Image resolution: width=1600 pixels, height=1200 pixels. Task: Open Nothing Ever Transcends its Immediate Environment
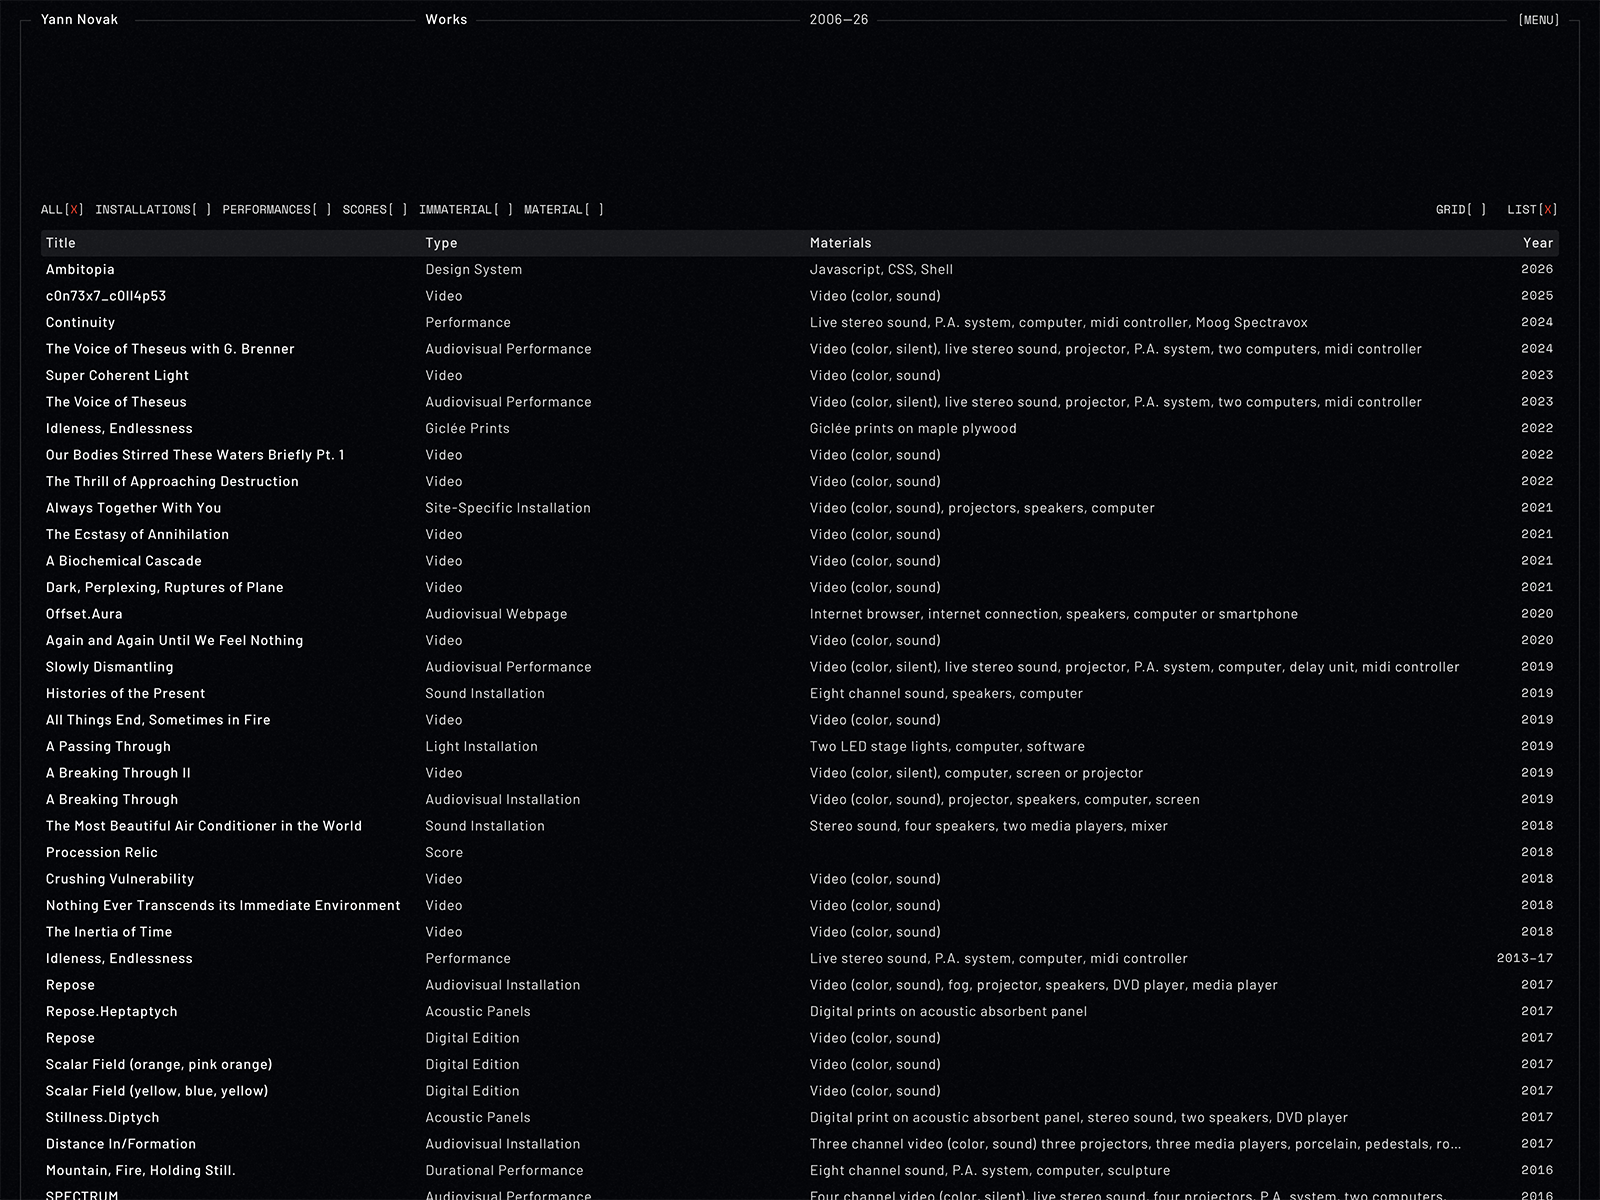click(223, 906)
